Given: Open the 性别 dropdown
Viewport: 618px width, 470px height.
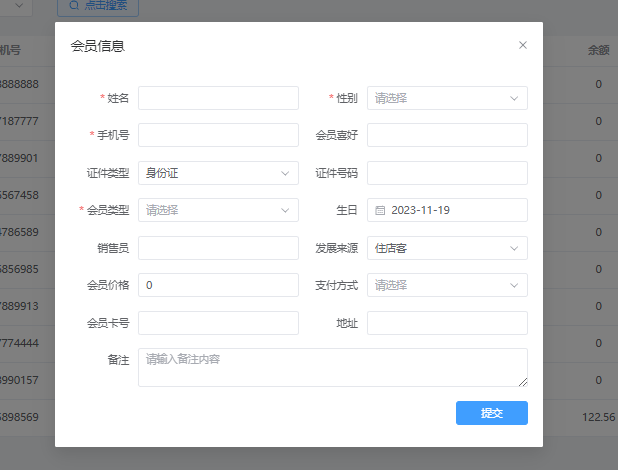Looking at the screenshot, I should (447, 98).
